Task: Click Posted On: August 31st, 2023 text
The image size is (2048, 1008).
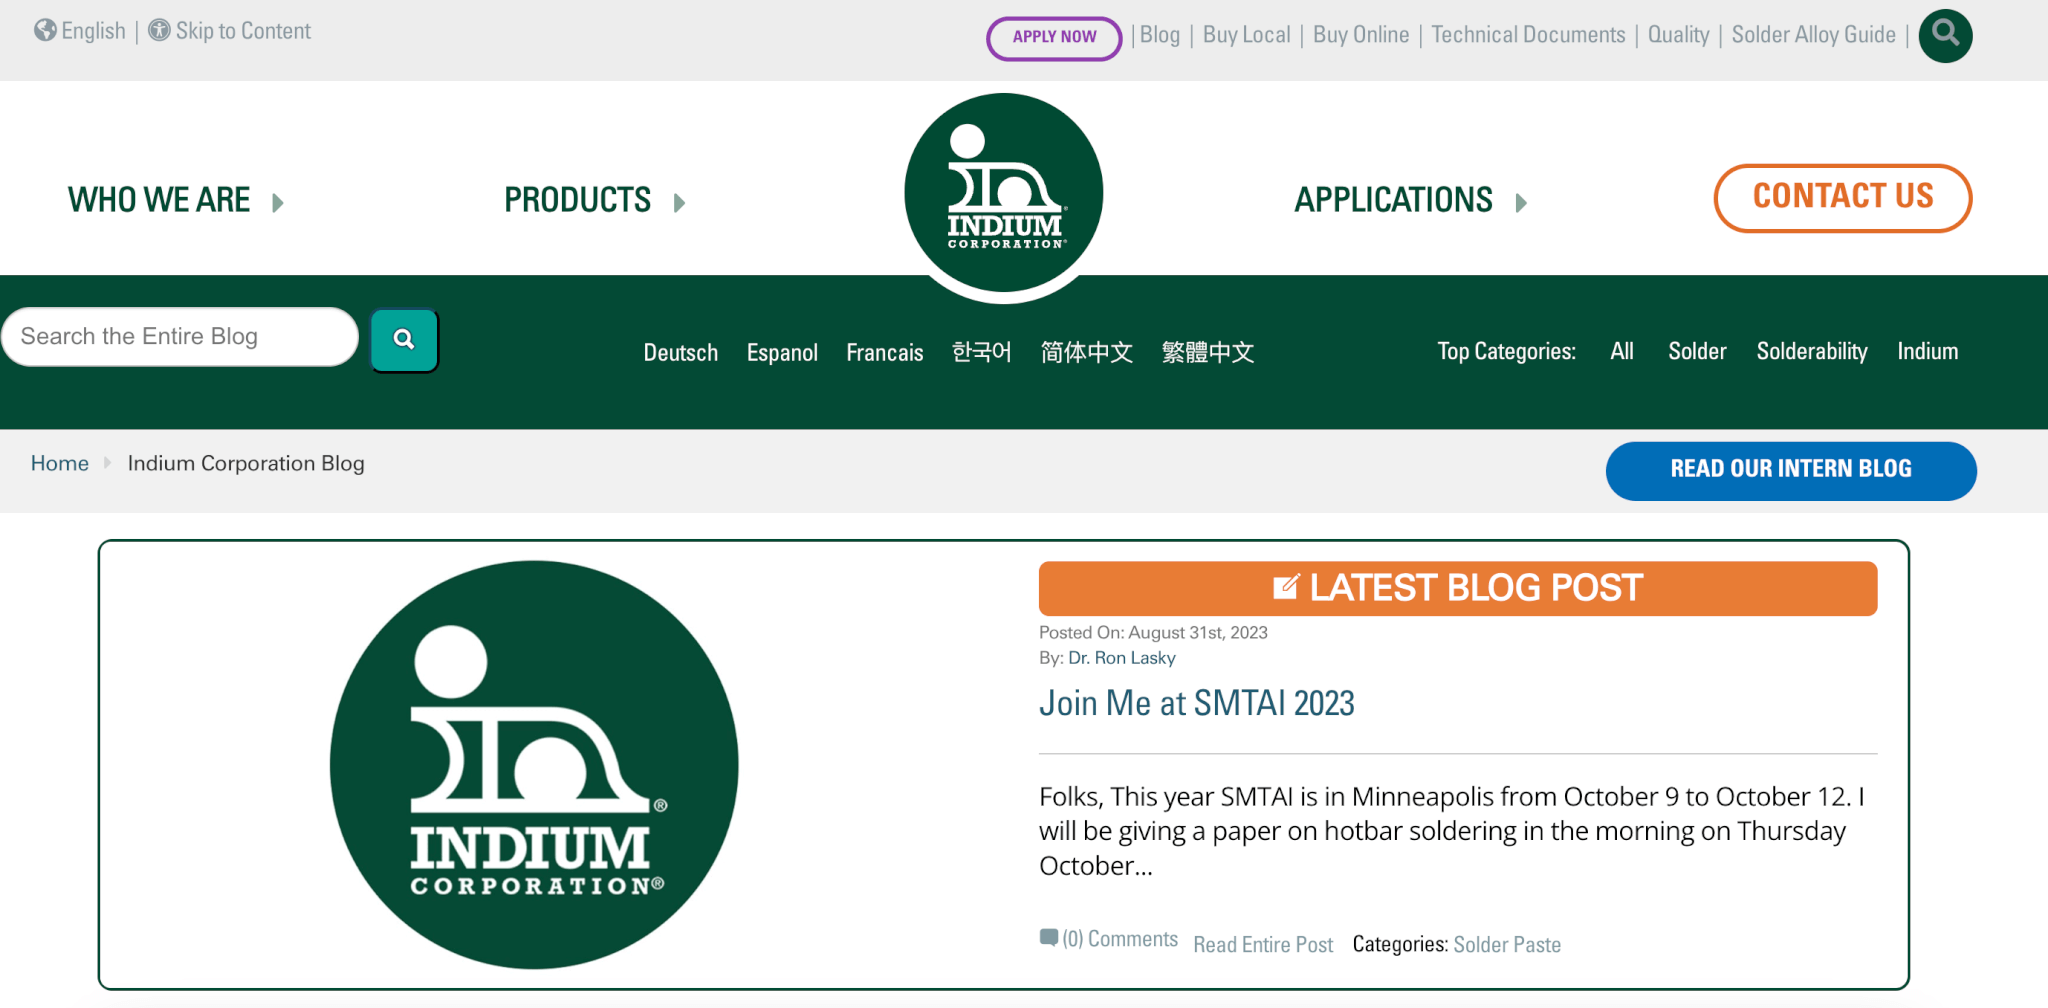Action: 1153,633
